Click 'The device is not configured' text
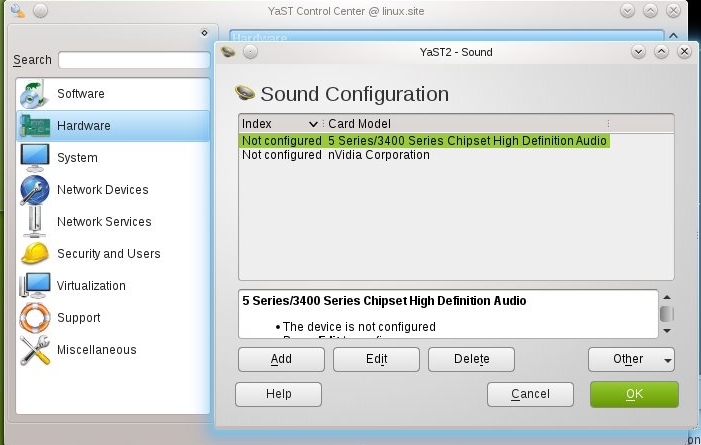The height and width of the screenshot is (445, 701). 359,327
